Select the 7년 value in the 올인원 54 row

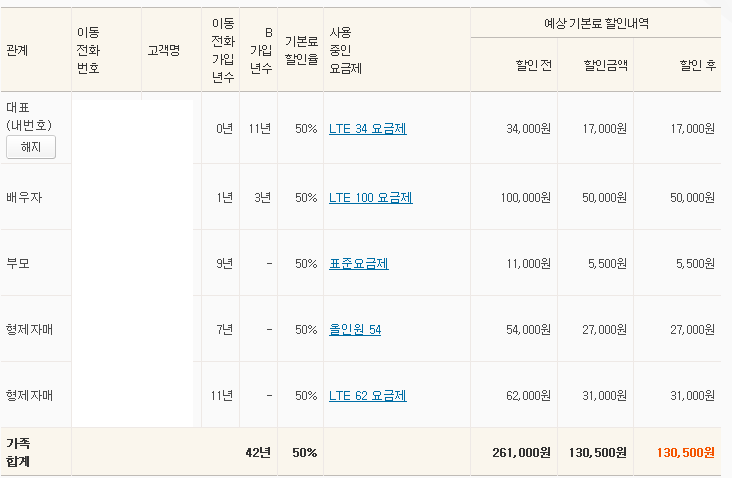[x=225, y=330]
